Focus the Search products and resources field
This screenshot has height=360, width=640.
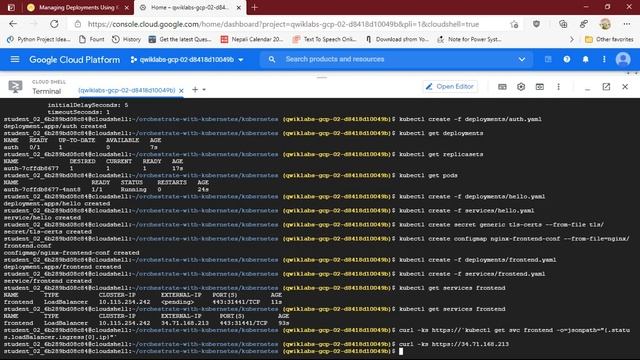click(x=396, y=59)
